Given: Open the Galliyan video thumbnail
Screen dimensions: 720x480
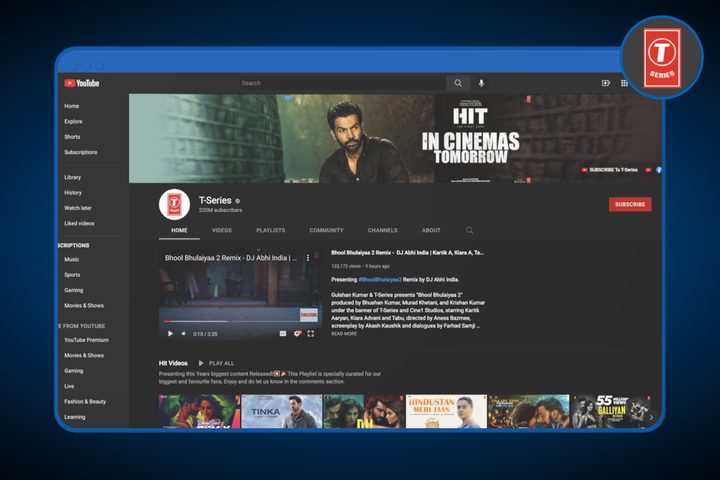Looking at the screenshot, I should click(611, 411).
